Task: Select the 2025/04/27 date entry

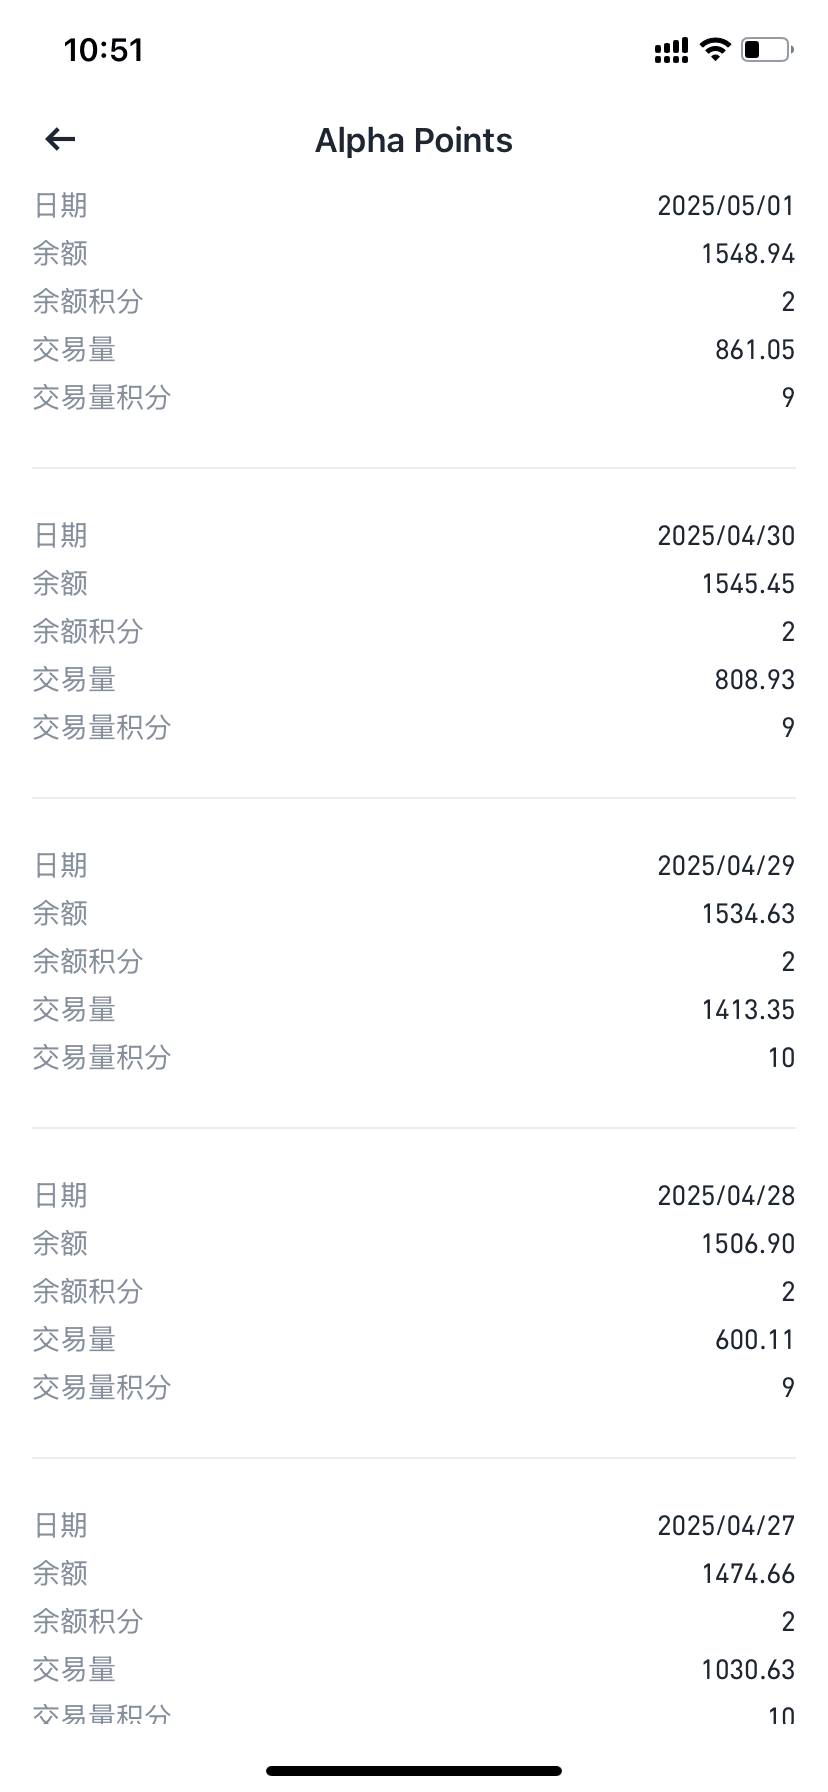Action: coord(725,1526)
